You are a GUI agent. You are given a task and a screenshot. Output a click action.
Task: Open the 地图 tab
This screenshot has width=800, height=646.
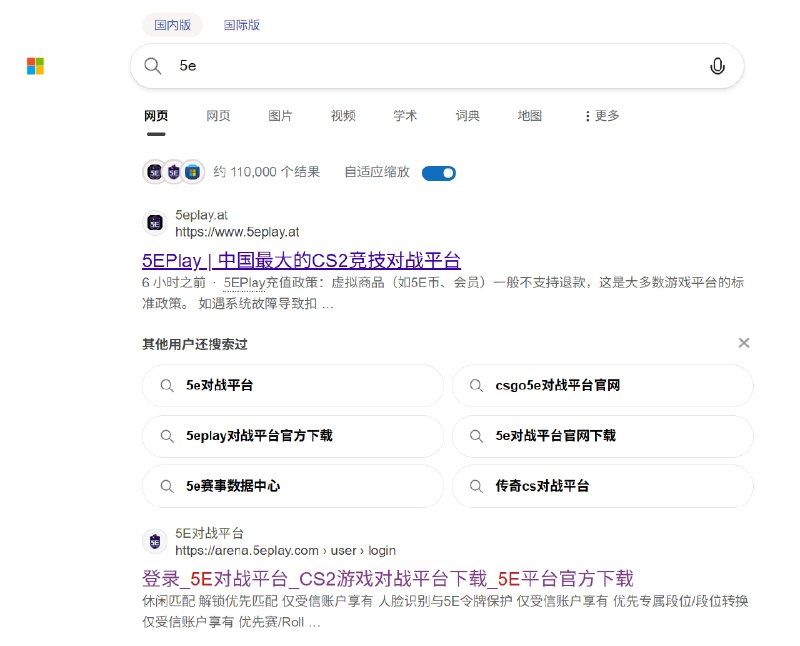(x=530, y=116)
